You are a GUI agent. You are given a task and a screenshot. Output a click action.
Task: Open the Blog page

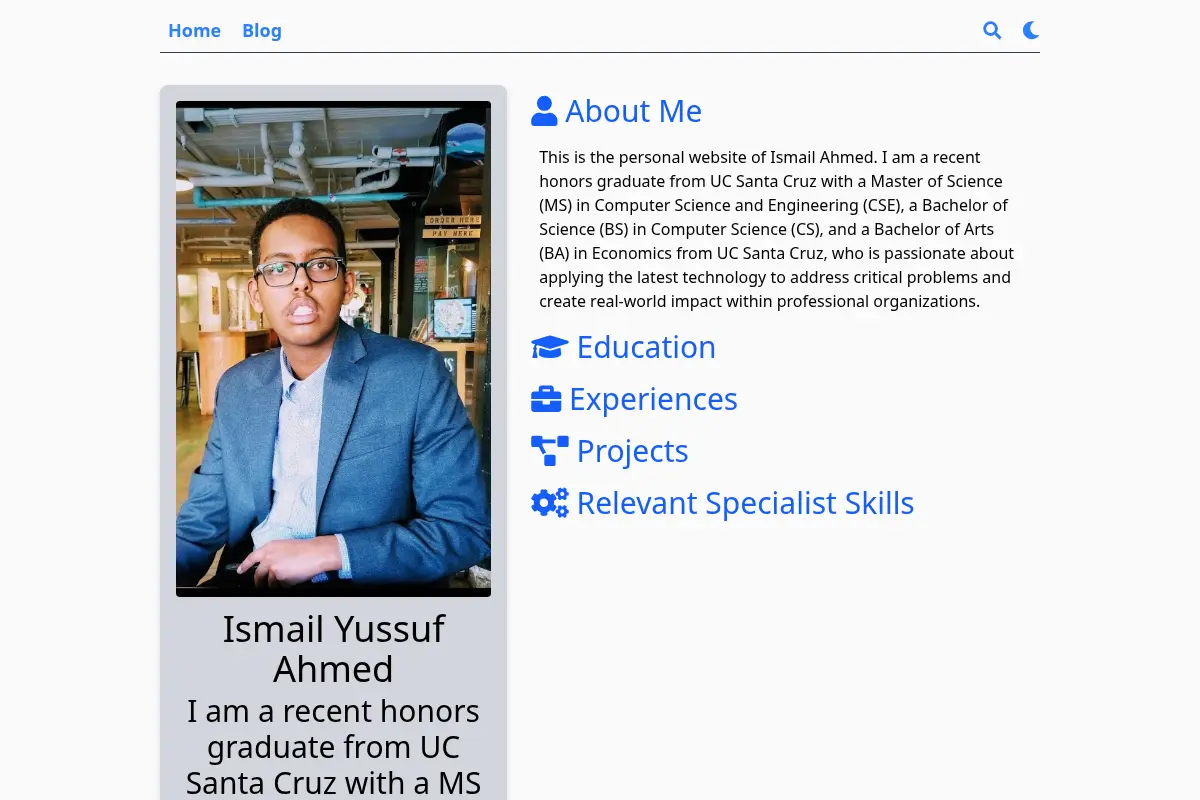tap(262, 30)
